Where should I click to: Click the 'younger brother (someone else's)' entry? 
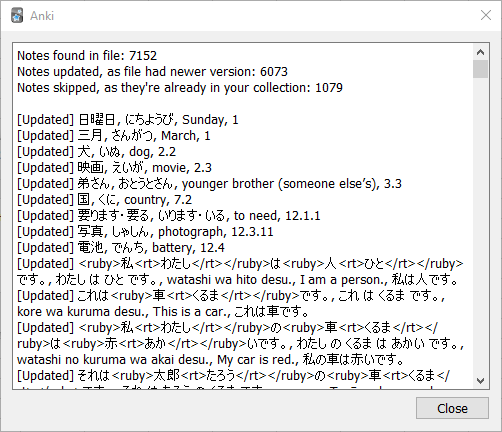click(x=209, y=184)
